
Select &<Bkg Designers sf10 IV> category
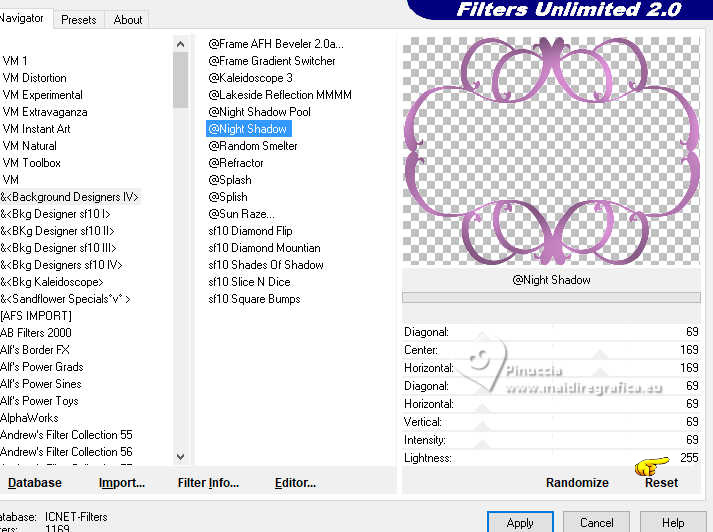point(61,265)
